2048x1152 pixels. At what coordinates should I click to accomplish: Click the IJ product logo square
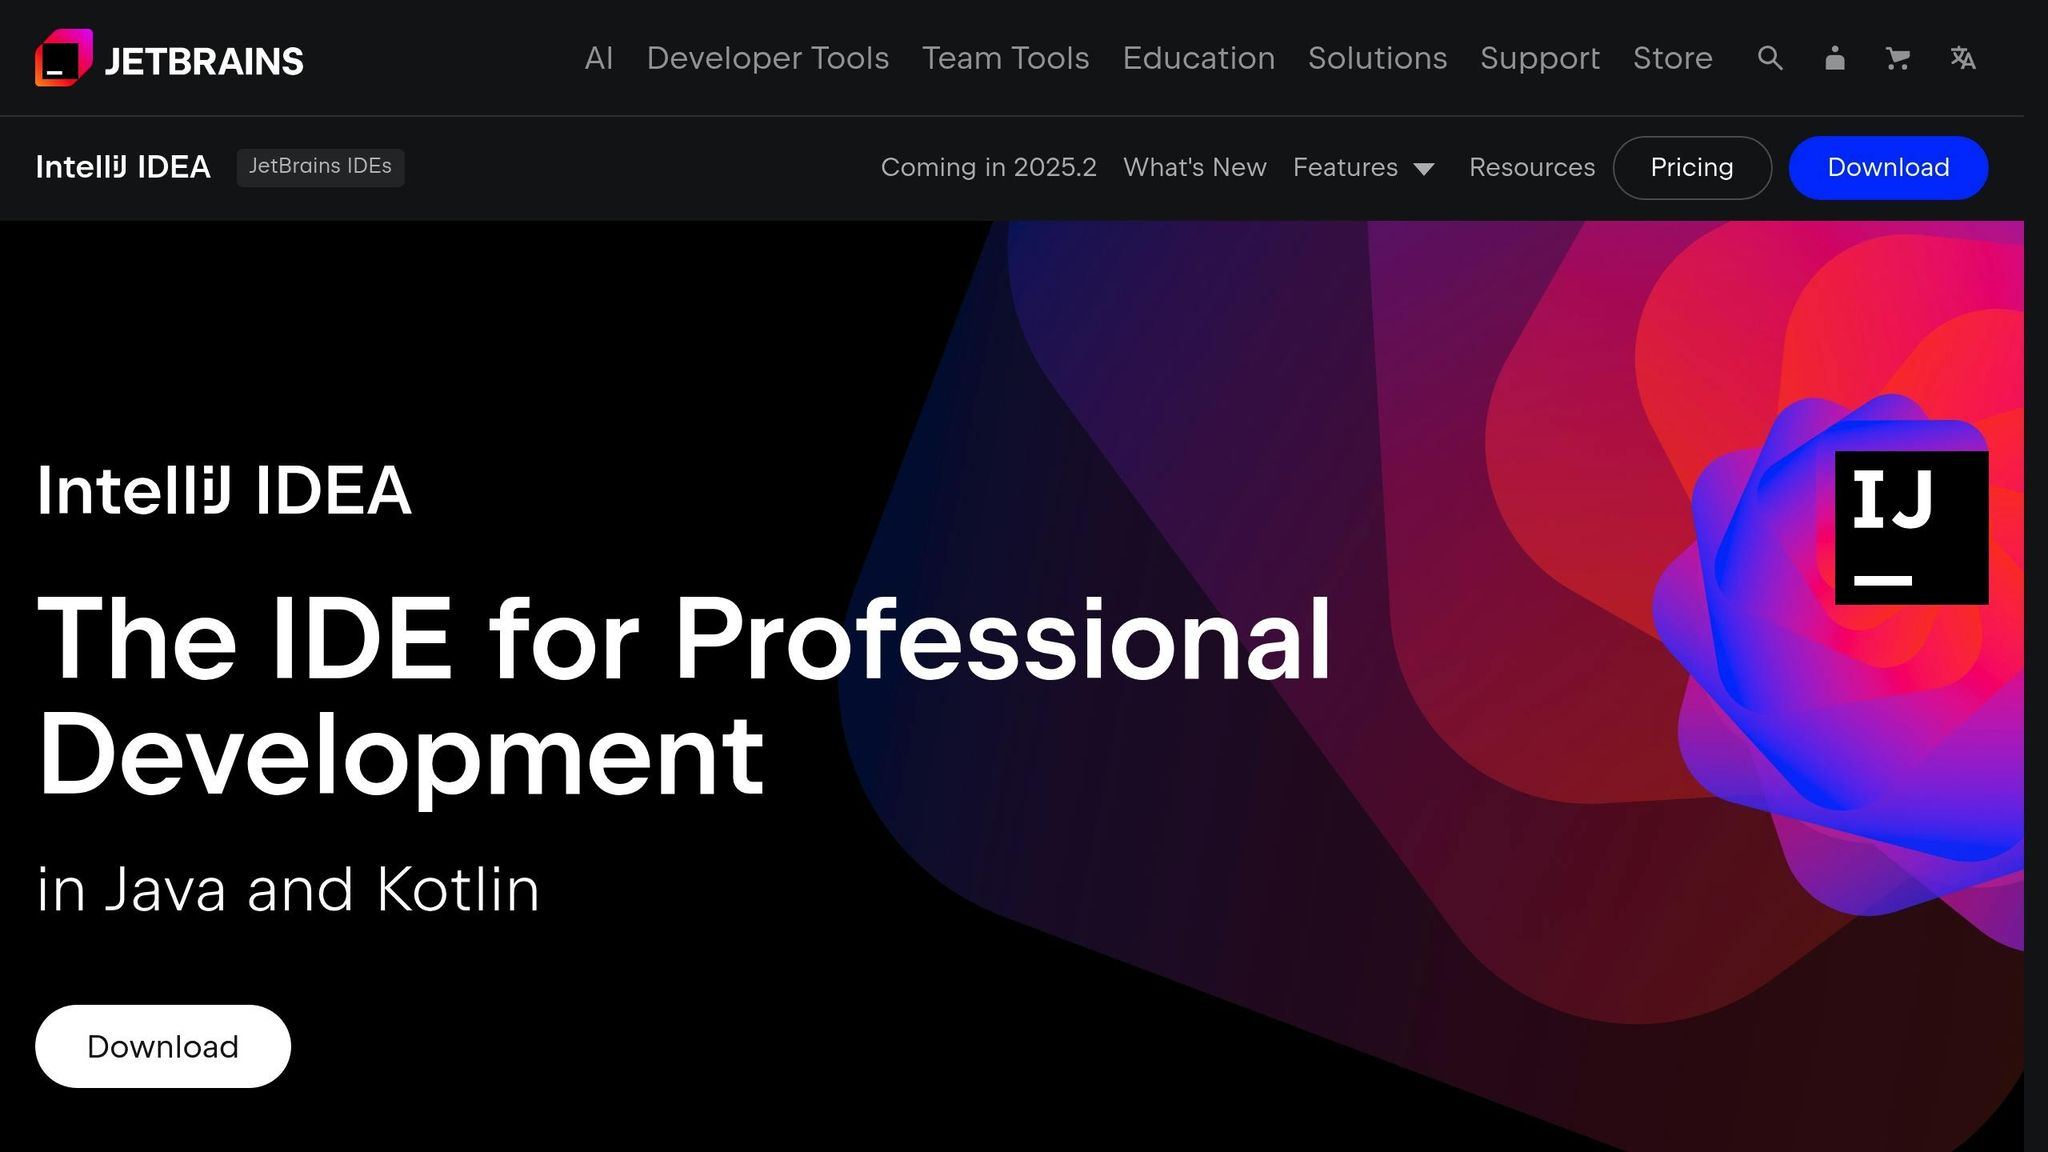pos(1911,527)
